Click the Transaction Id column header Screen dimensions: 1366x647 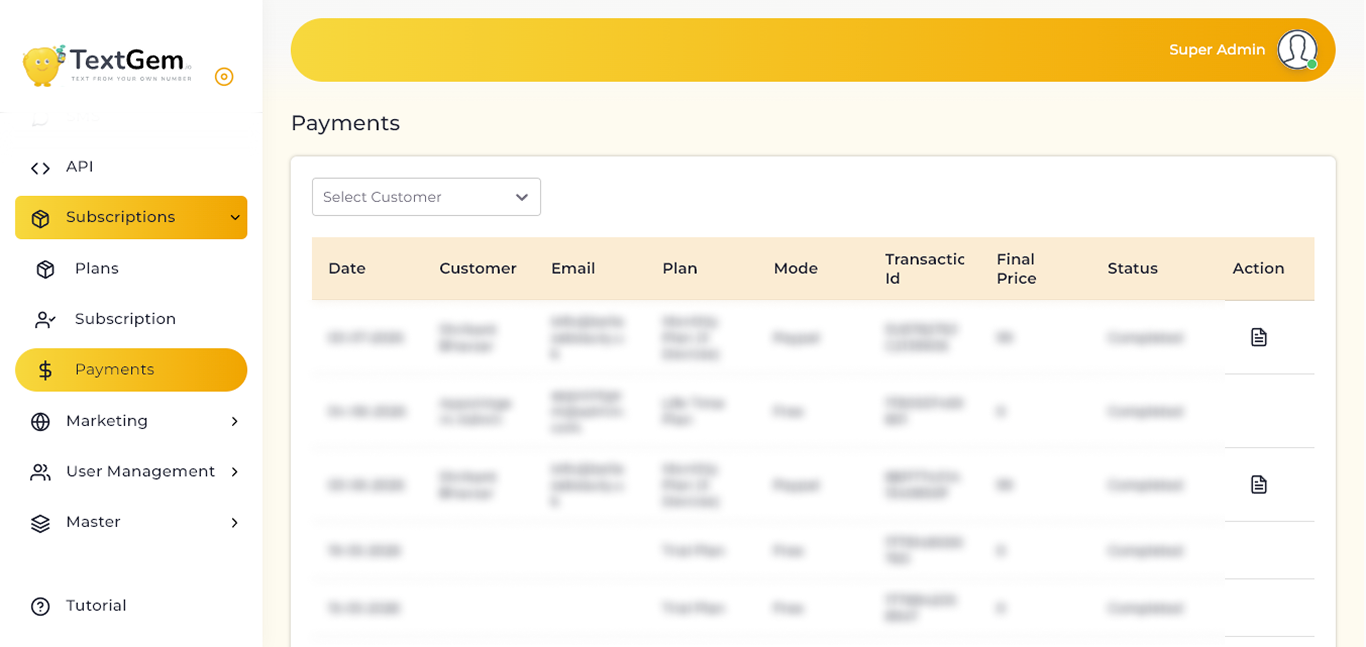925,269
